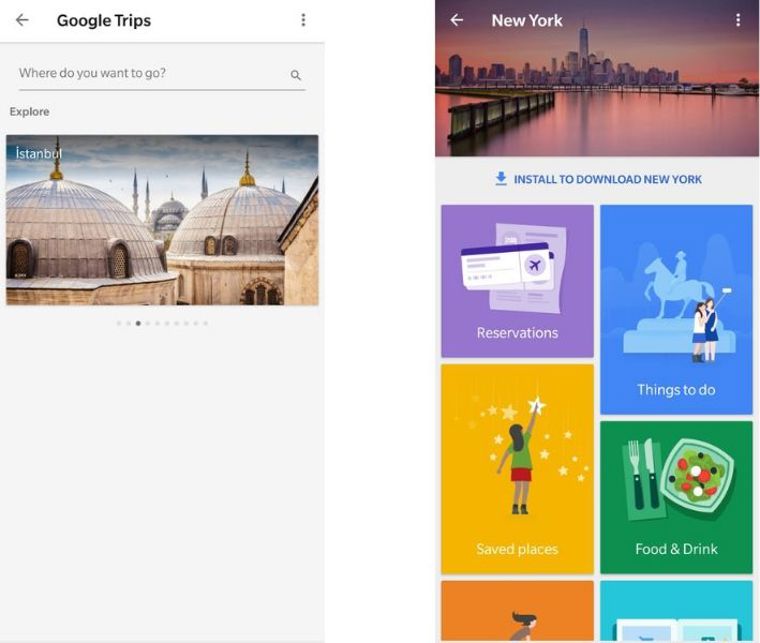Viewport: 760px width, 643px height.
Task: Click the Google Trips title
Action: (x=104, y=20)
